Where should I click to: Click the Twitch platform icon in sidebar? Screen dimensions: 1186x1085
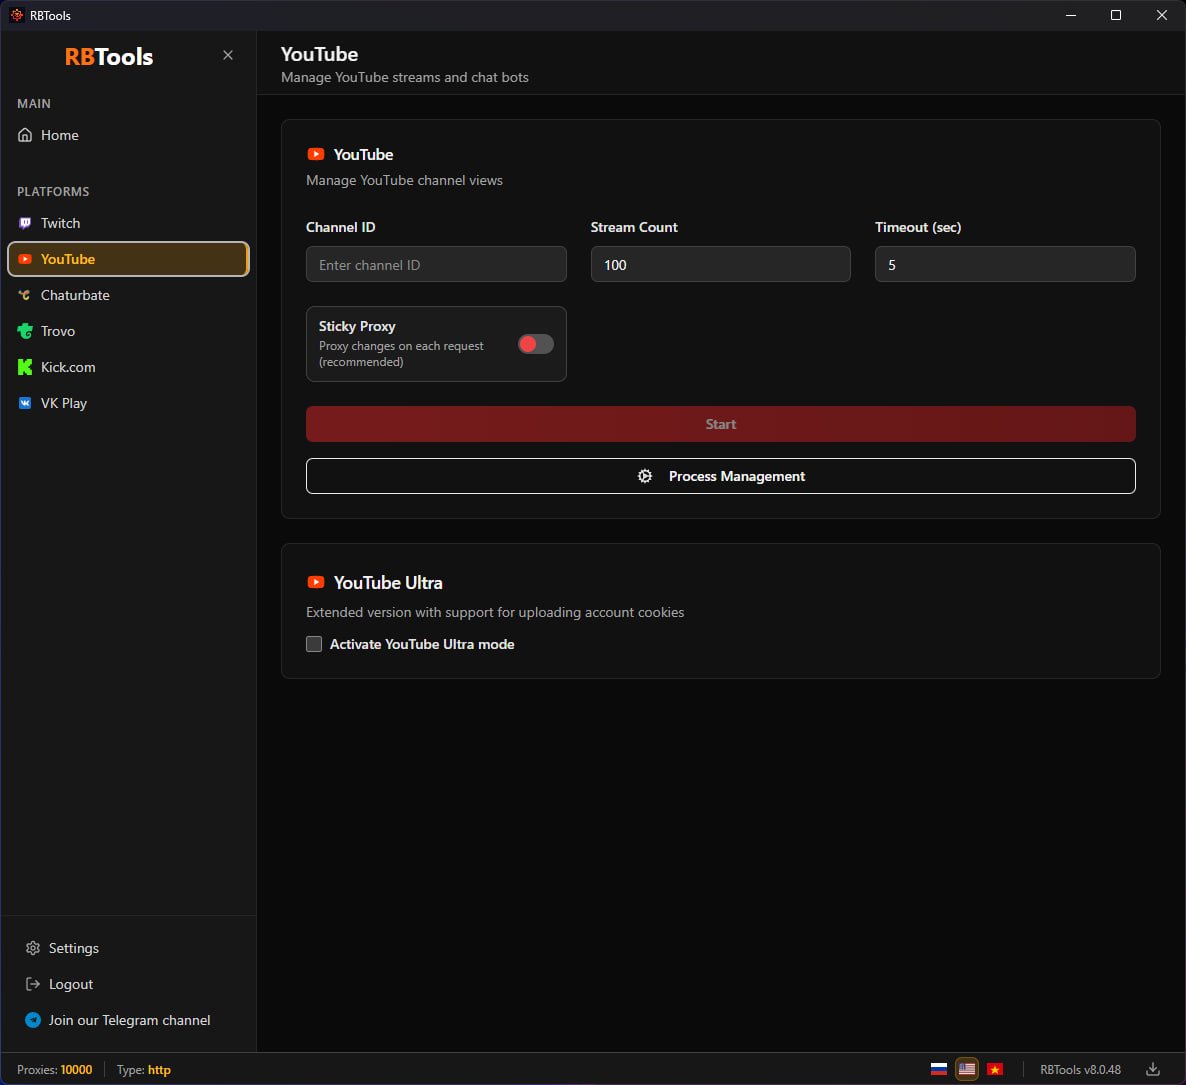25,223
